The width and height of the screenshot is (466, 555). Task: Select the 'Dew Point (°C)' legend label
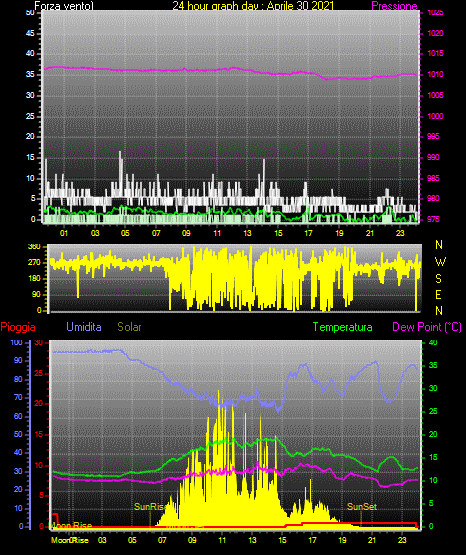427,327
